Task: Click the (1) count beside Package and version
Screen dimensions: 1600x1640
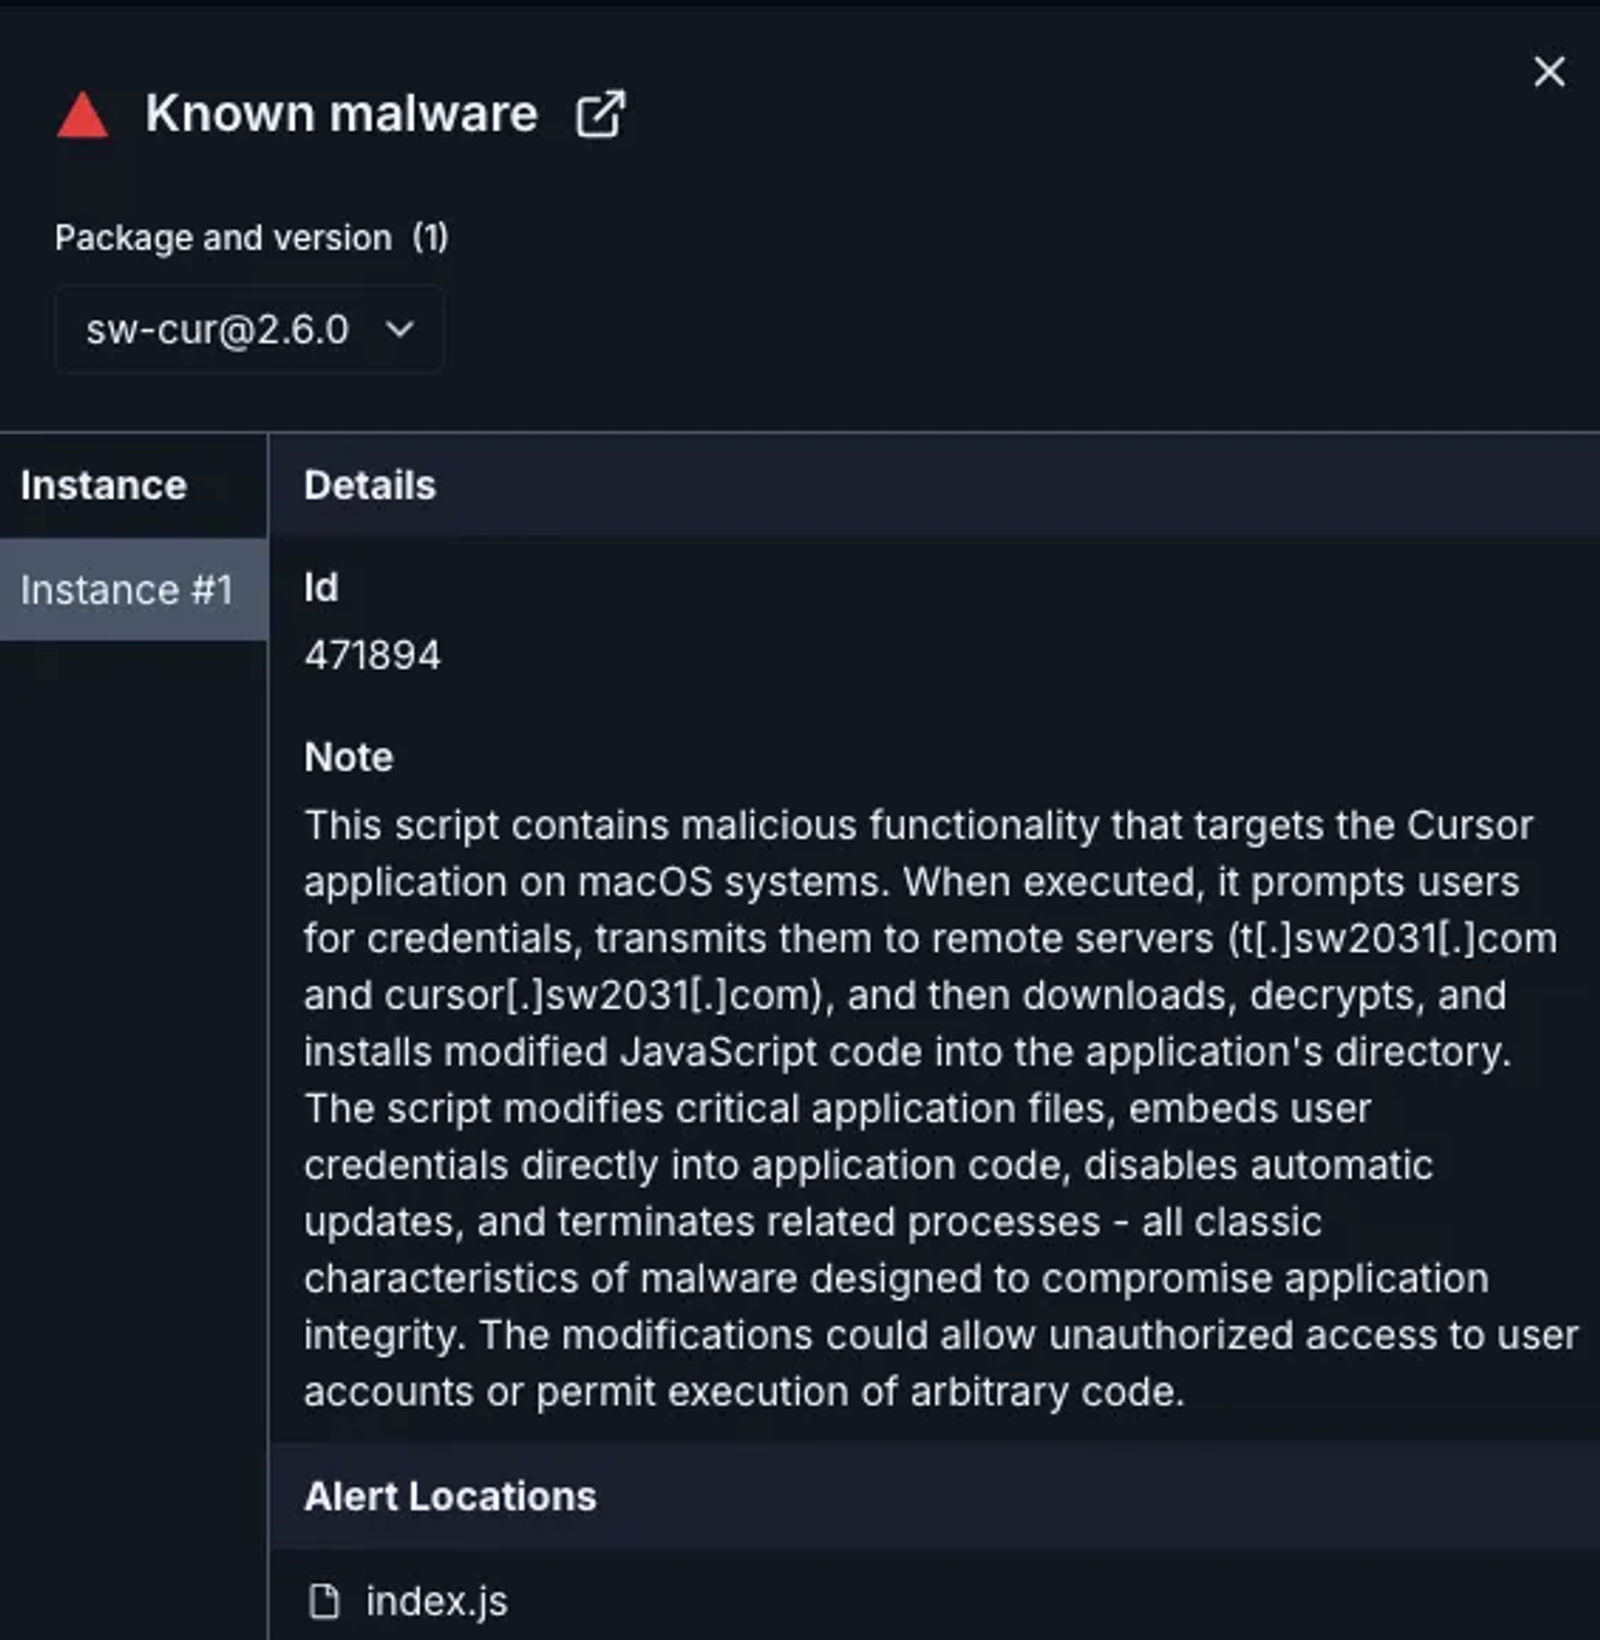Action: (430, 238)
